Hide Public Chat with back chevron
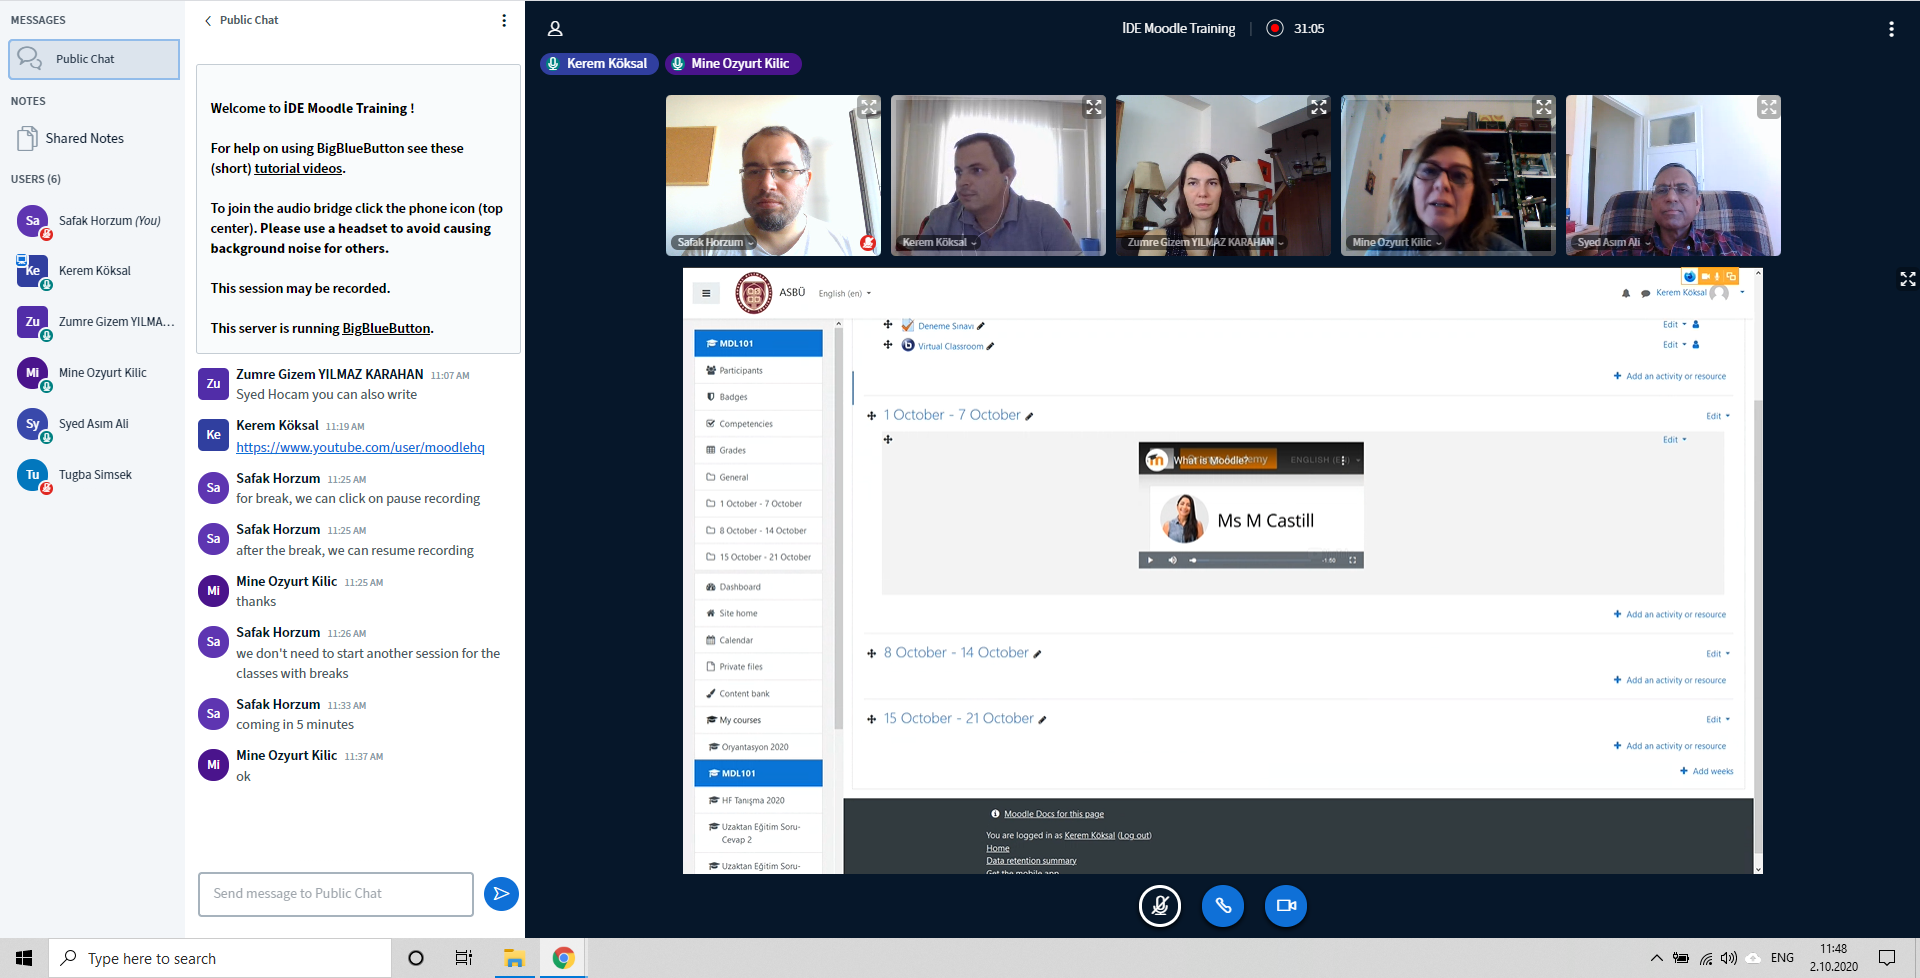Screen dimensions: 1920x978 pyautogui.click(x=208, y=20)
